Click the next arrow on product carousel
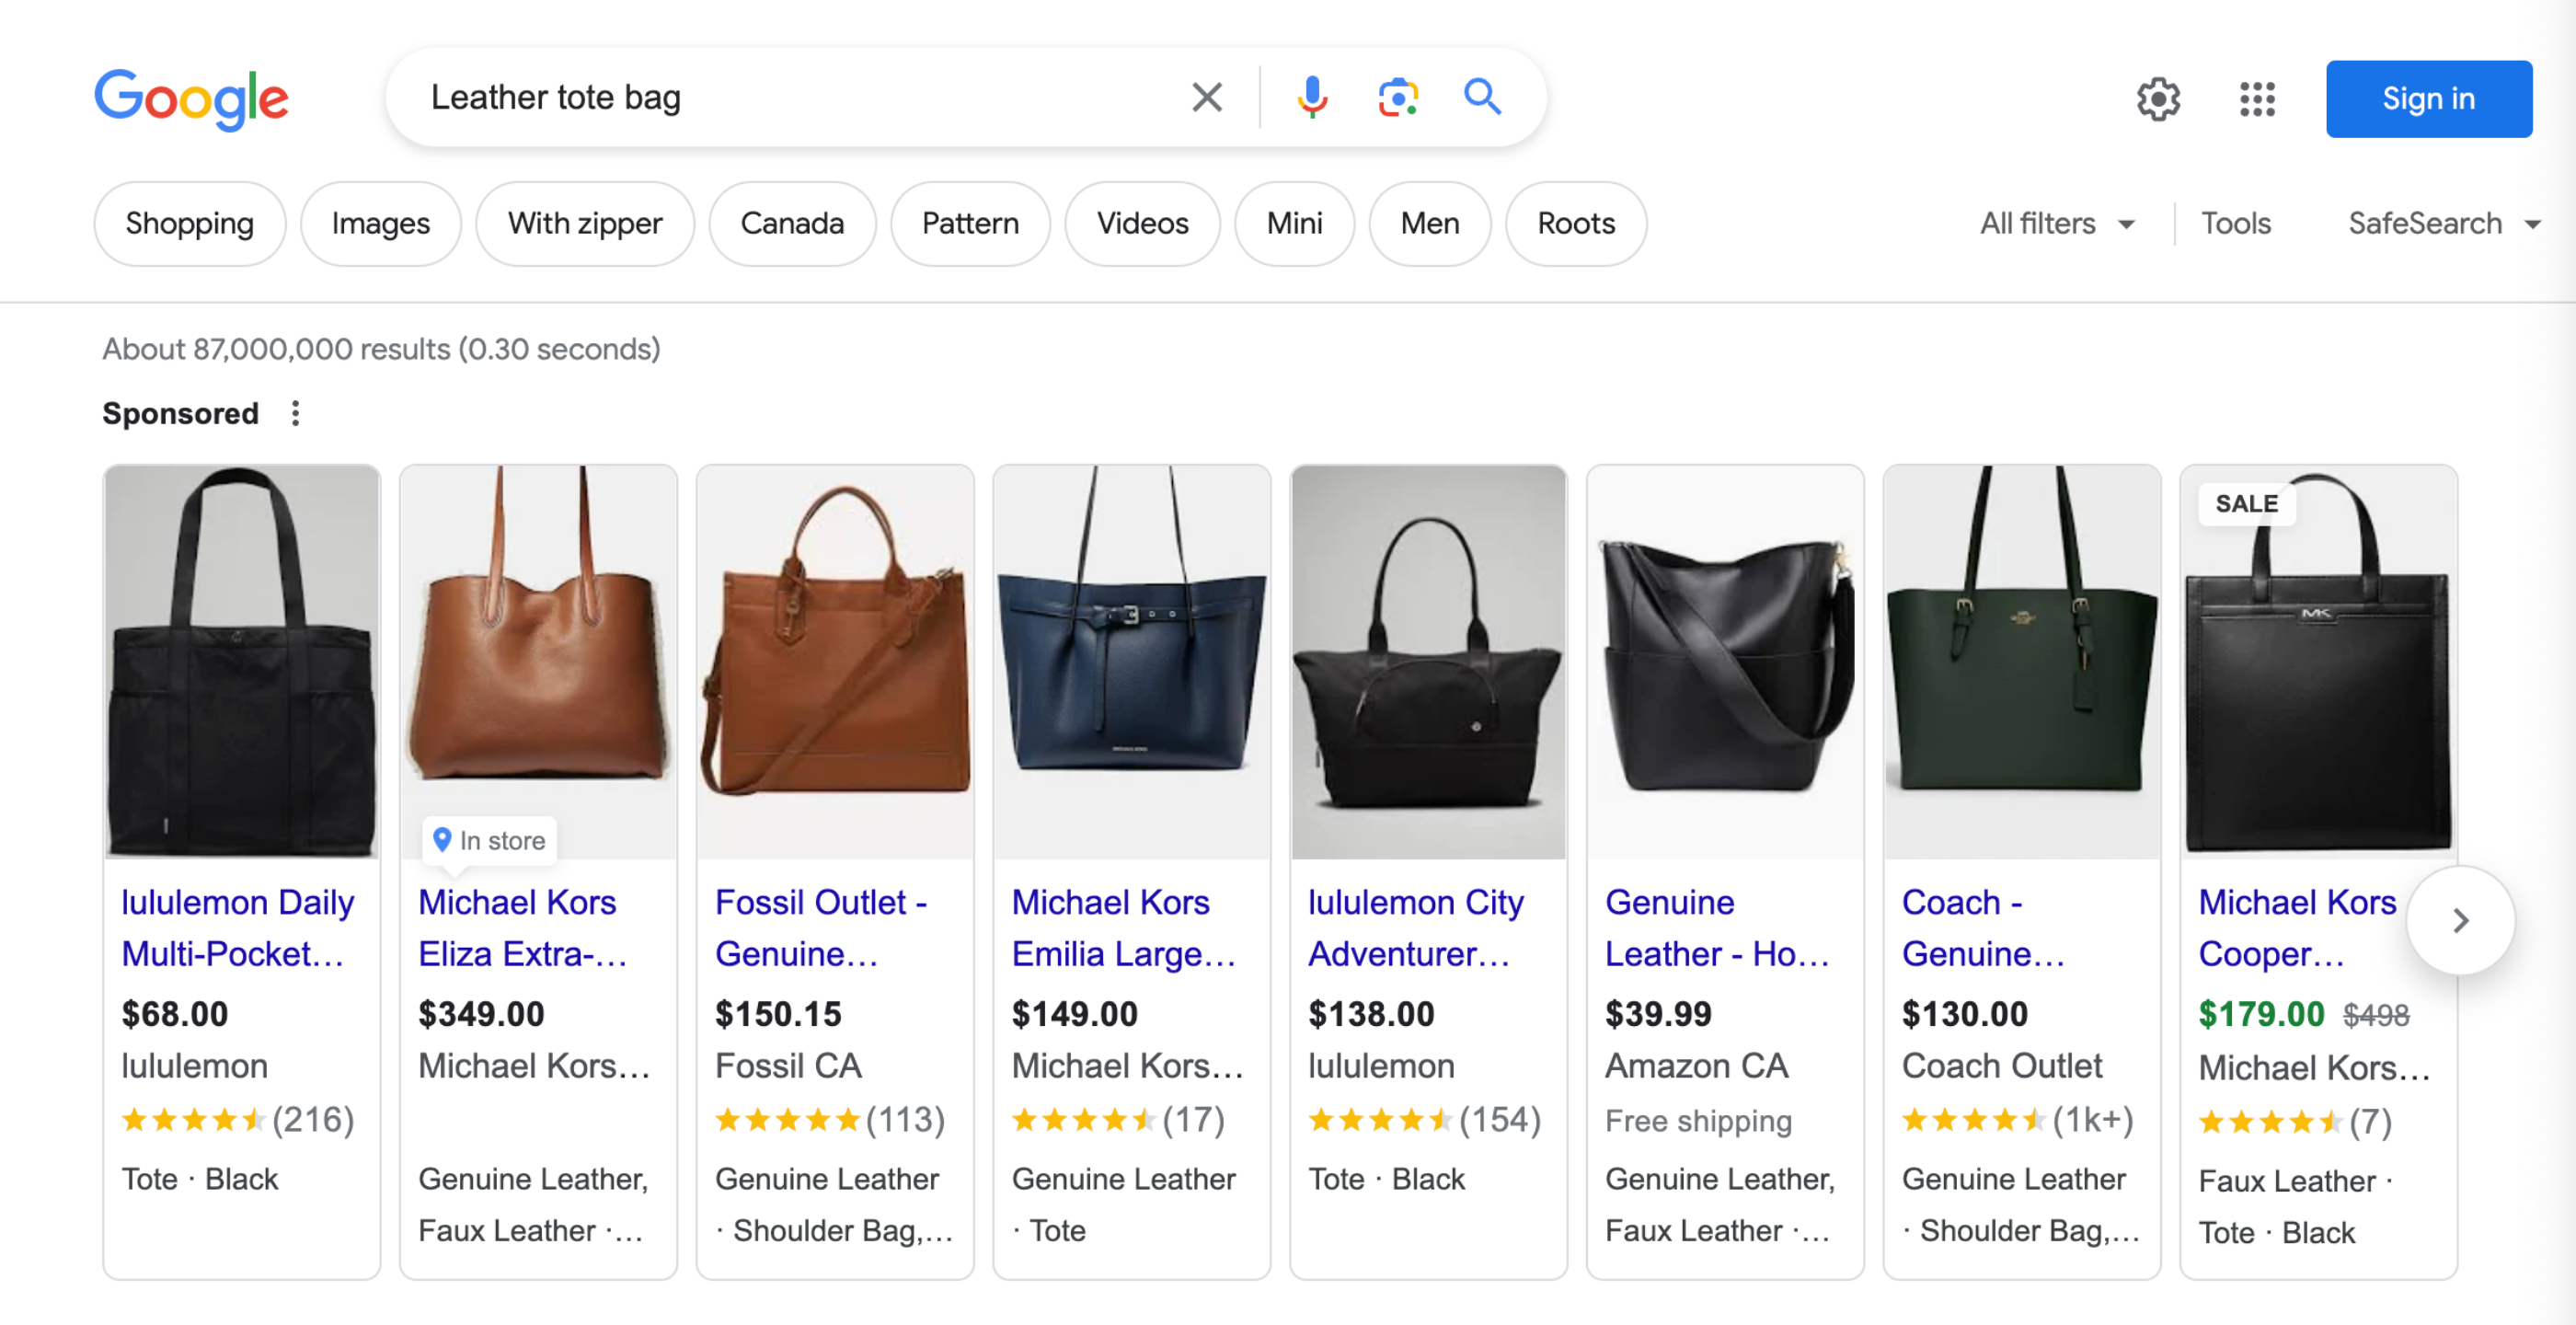 click(x=2459, y=919)
